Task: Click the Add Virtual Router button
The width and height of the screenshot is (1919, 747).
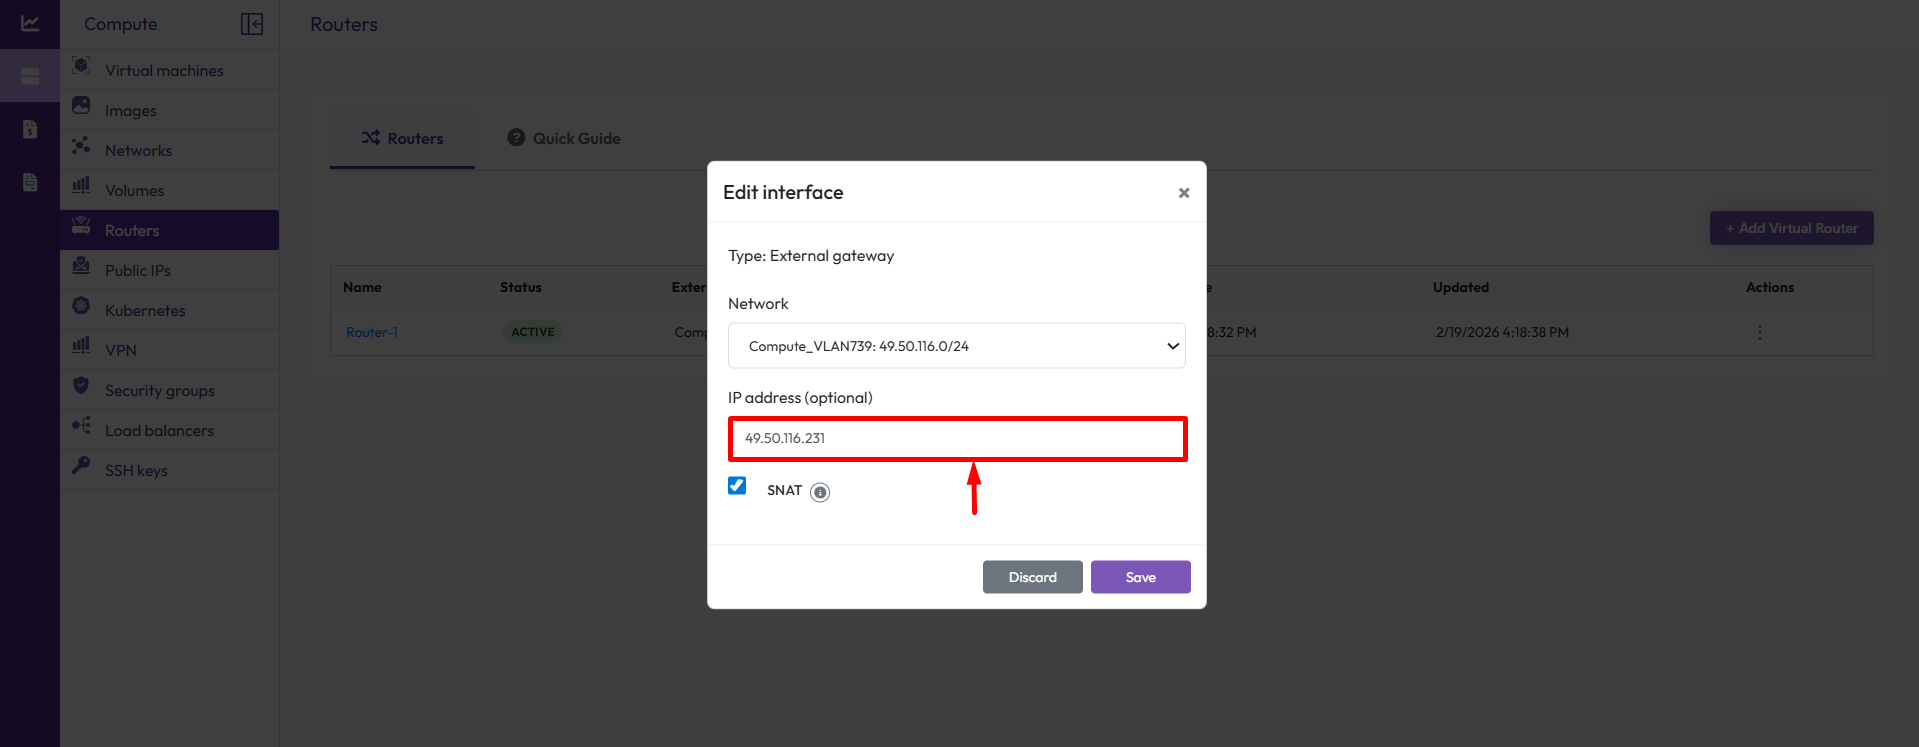Action: (1791, 228)
